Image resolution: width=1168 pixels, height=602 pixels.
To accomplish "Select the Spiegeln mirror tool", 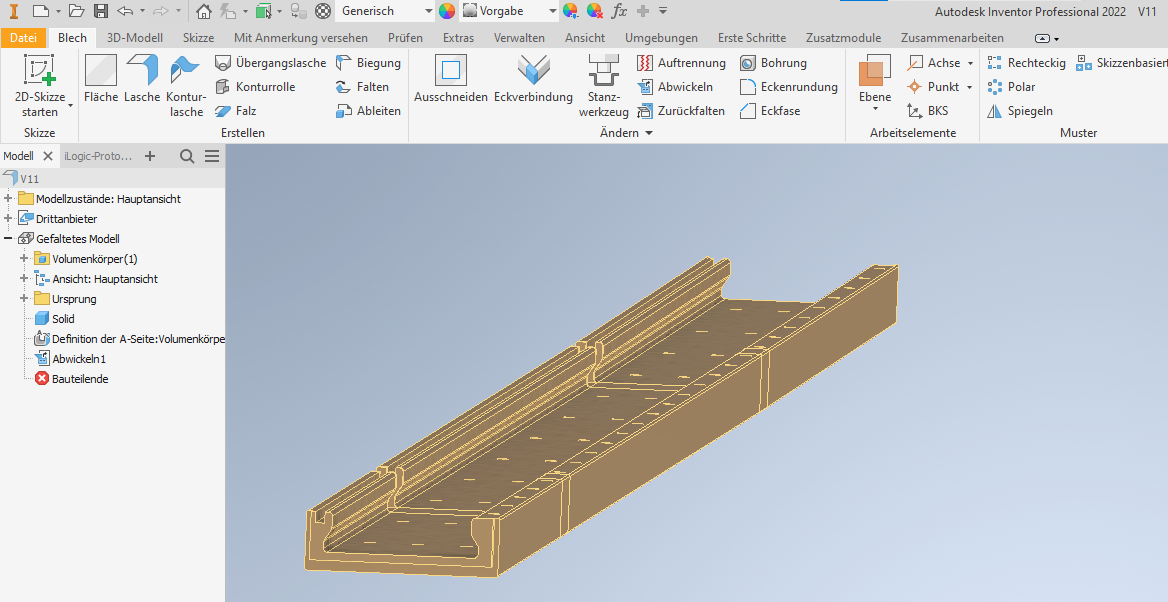I will 1020,111.
